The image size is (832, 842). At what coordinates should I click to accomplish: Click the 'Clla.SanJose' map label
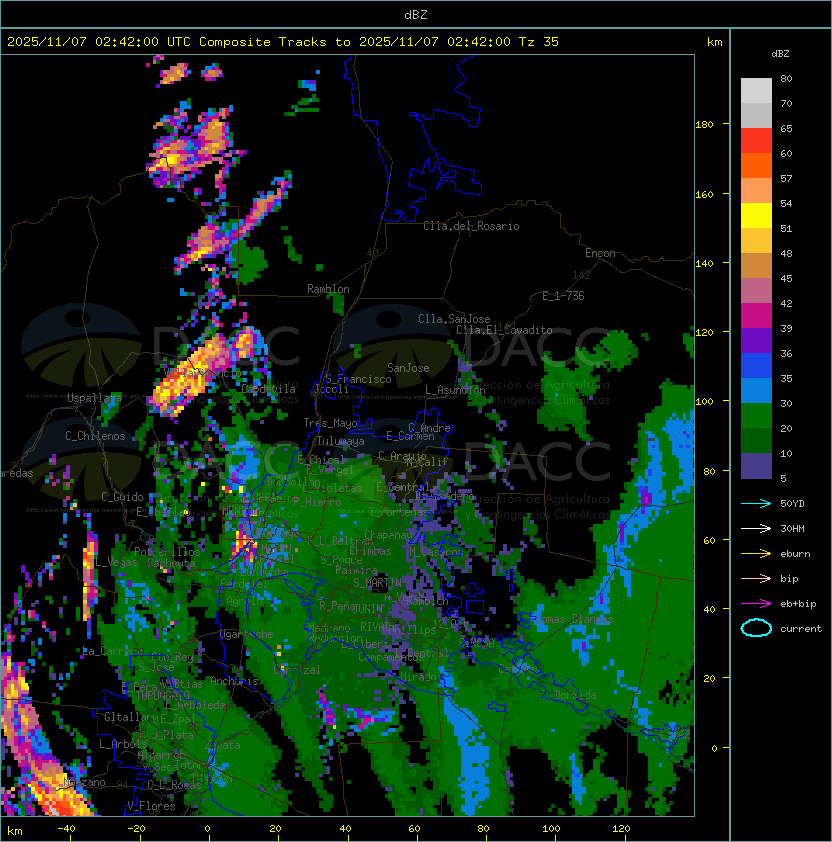point(454,319)
